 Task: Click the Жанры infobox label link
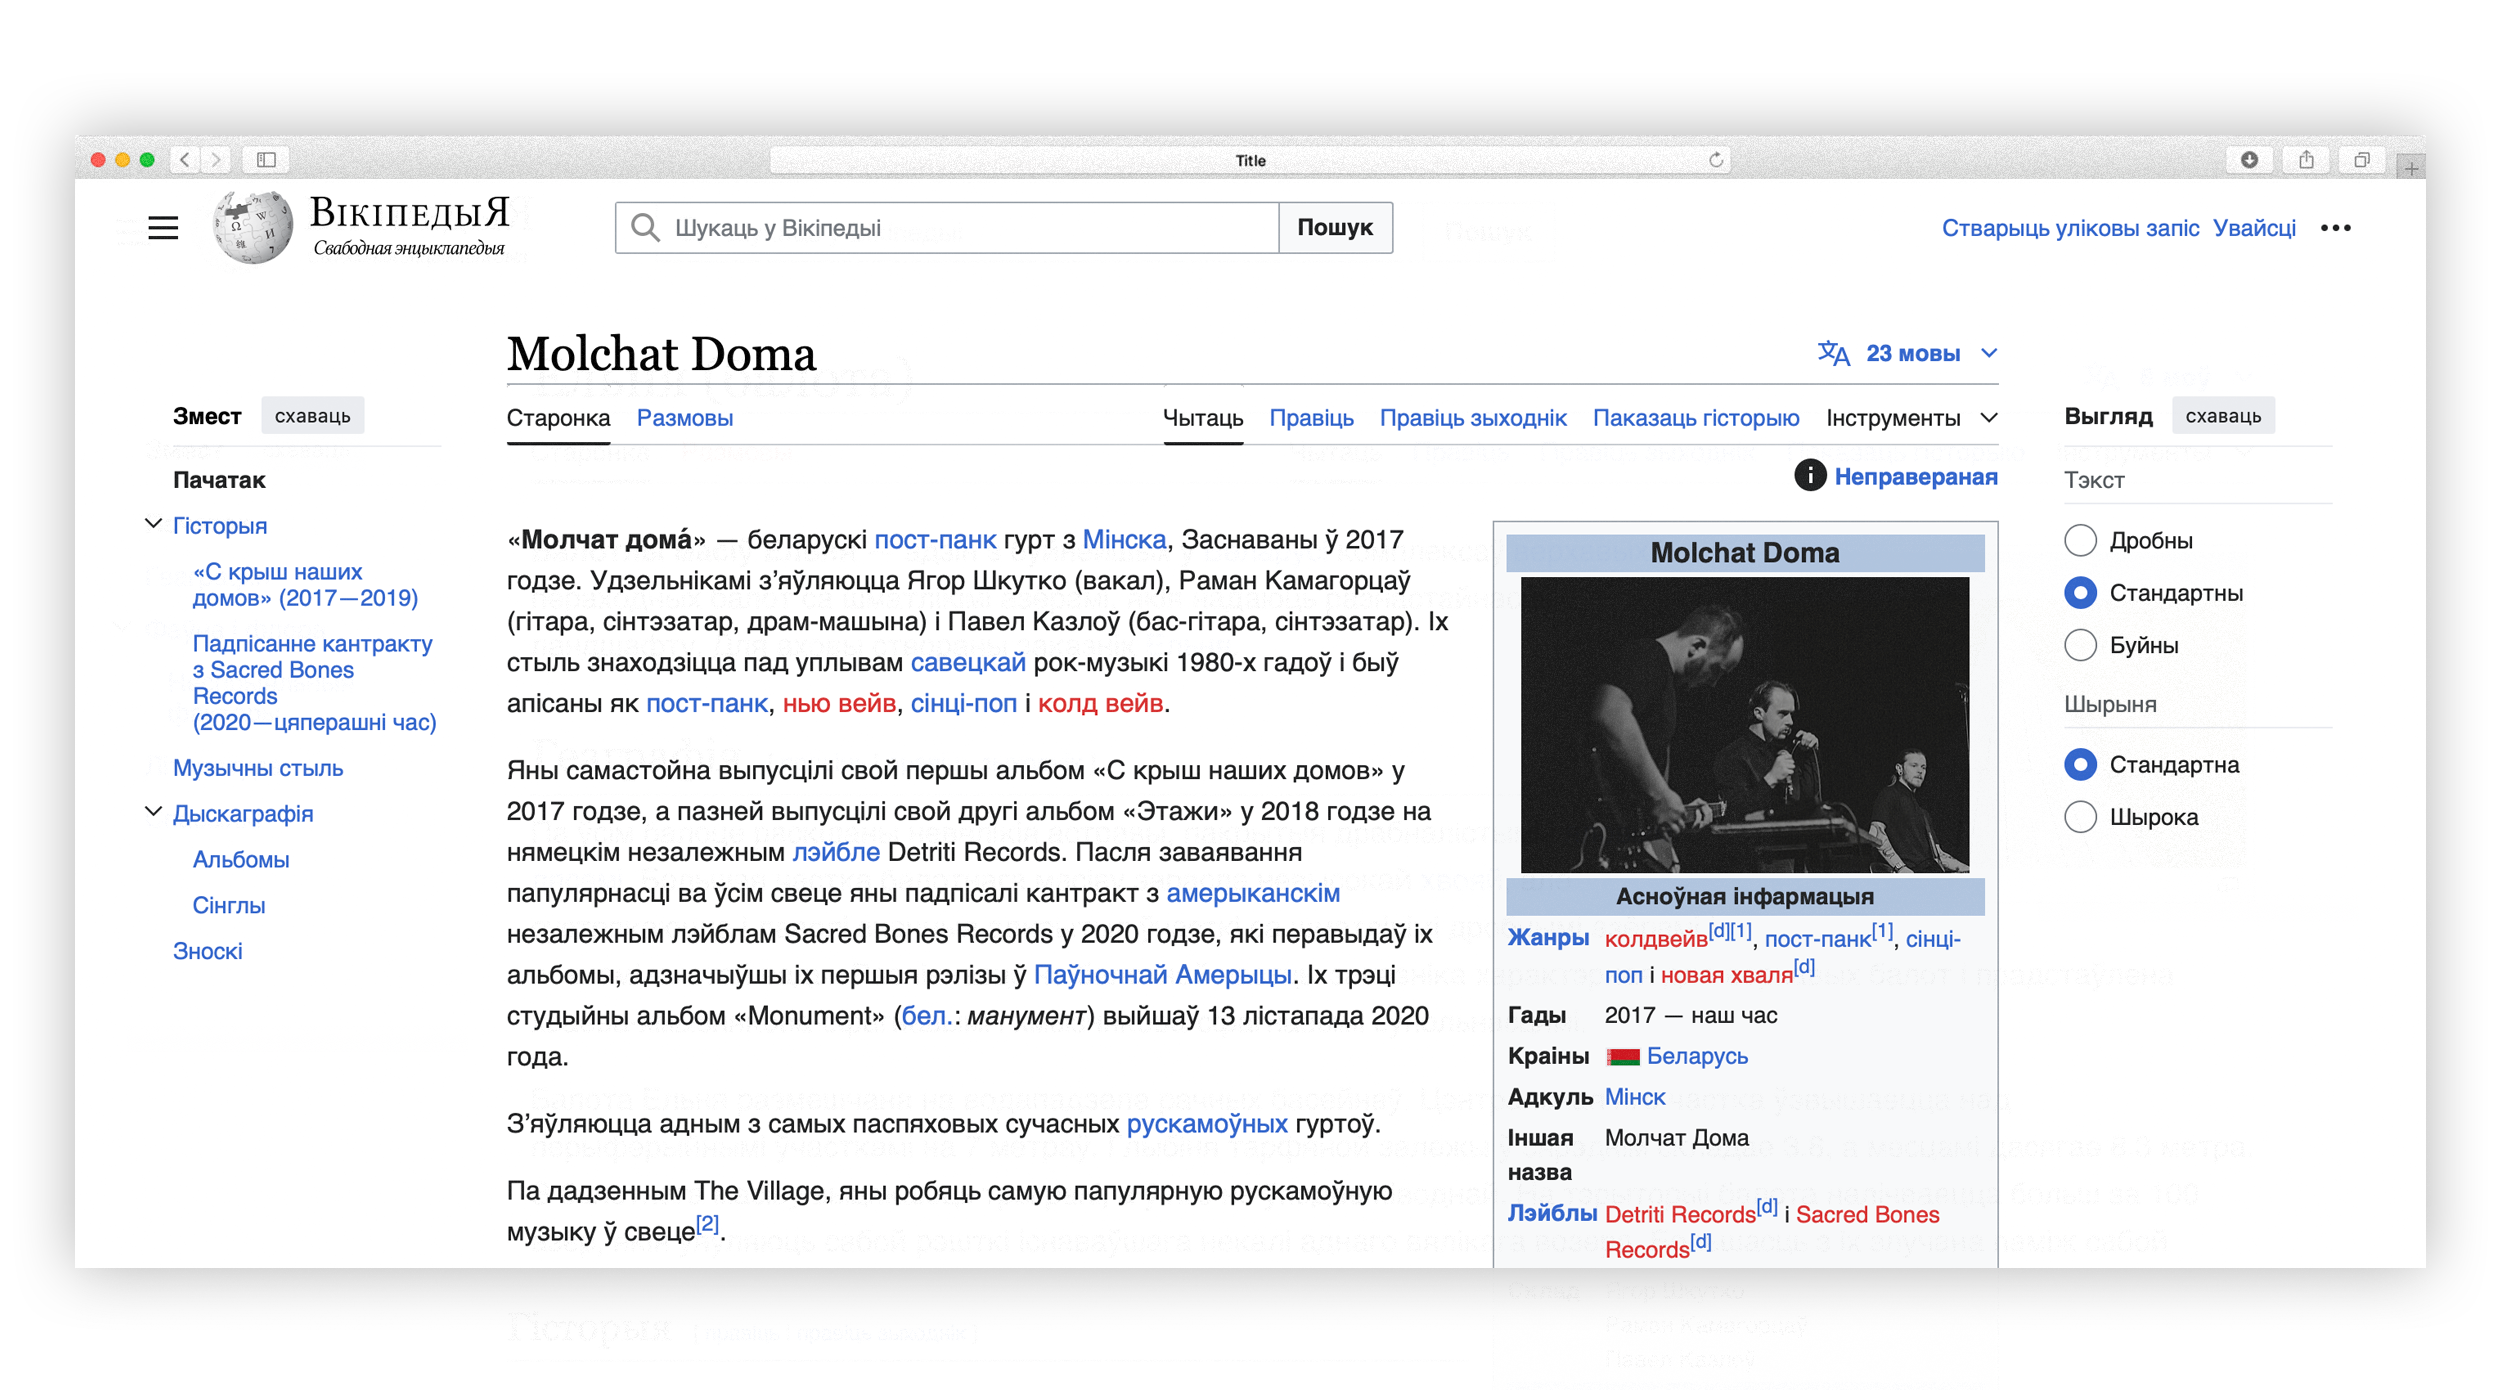point(1548,938)
